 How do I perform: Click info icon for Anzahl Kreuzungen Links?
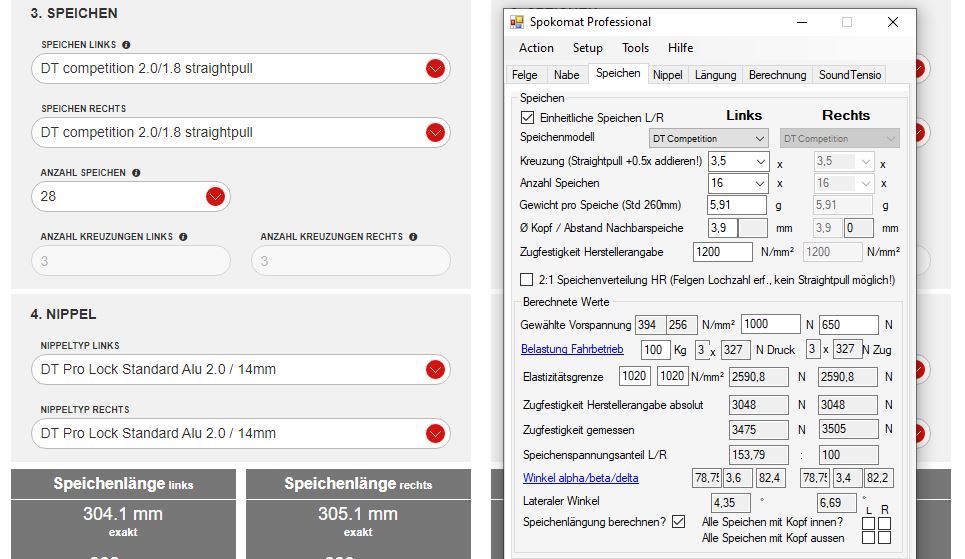[183, 237]
